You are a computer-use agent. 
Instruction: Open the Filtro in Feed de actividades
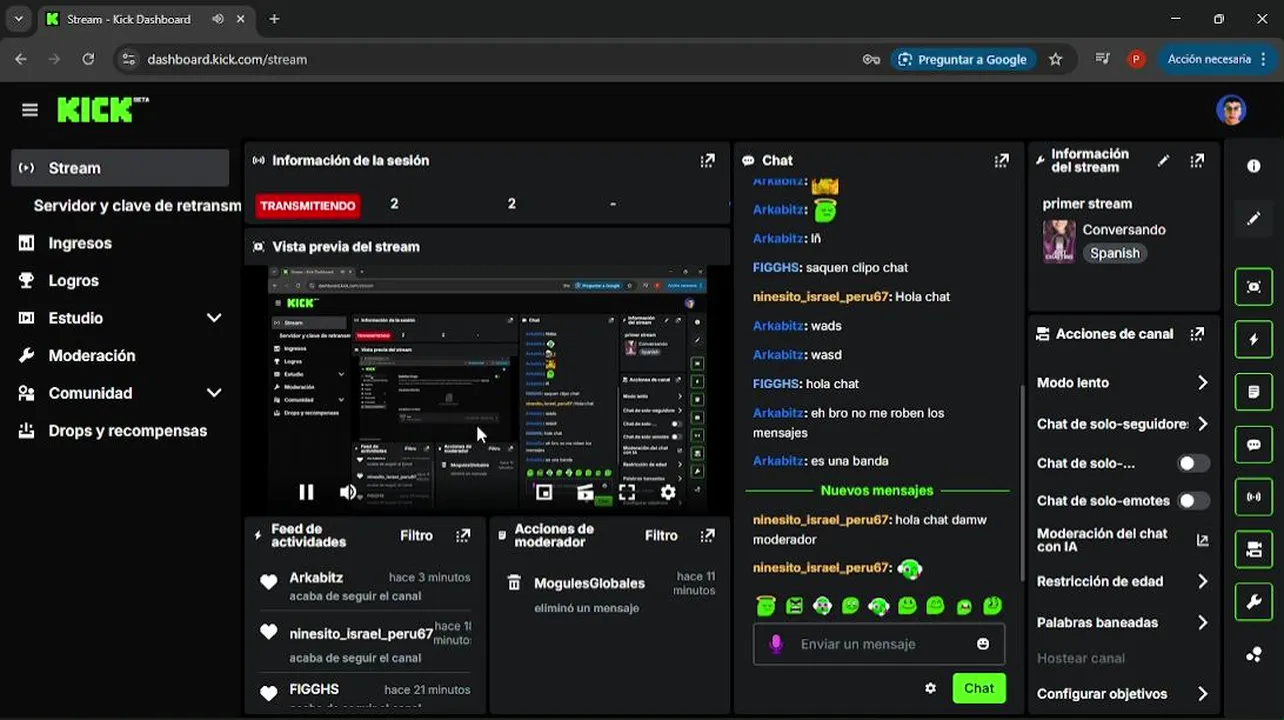[416, 536]
